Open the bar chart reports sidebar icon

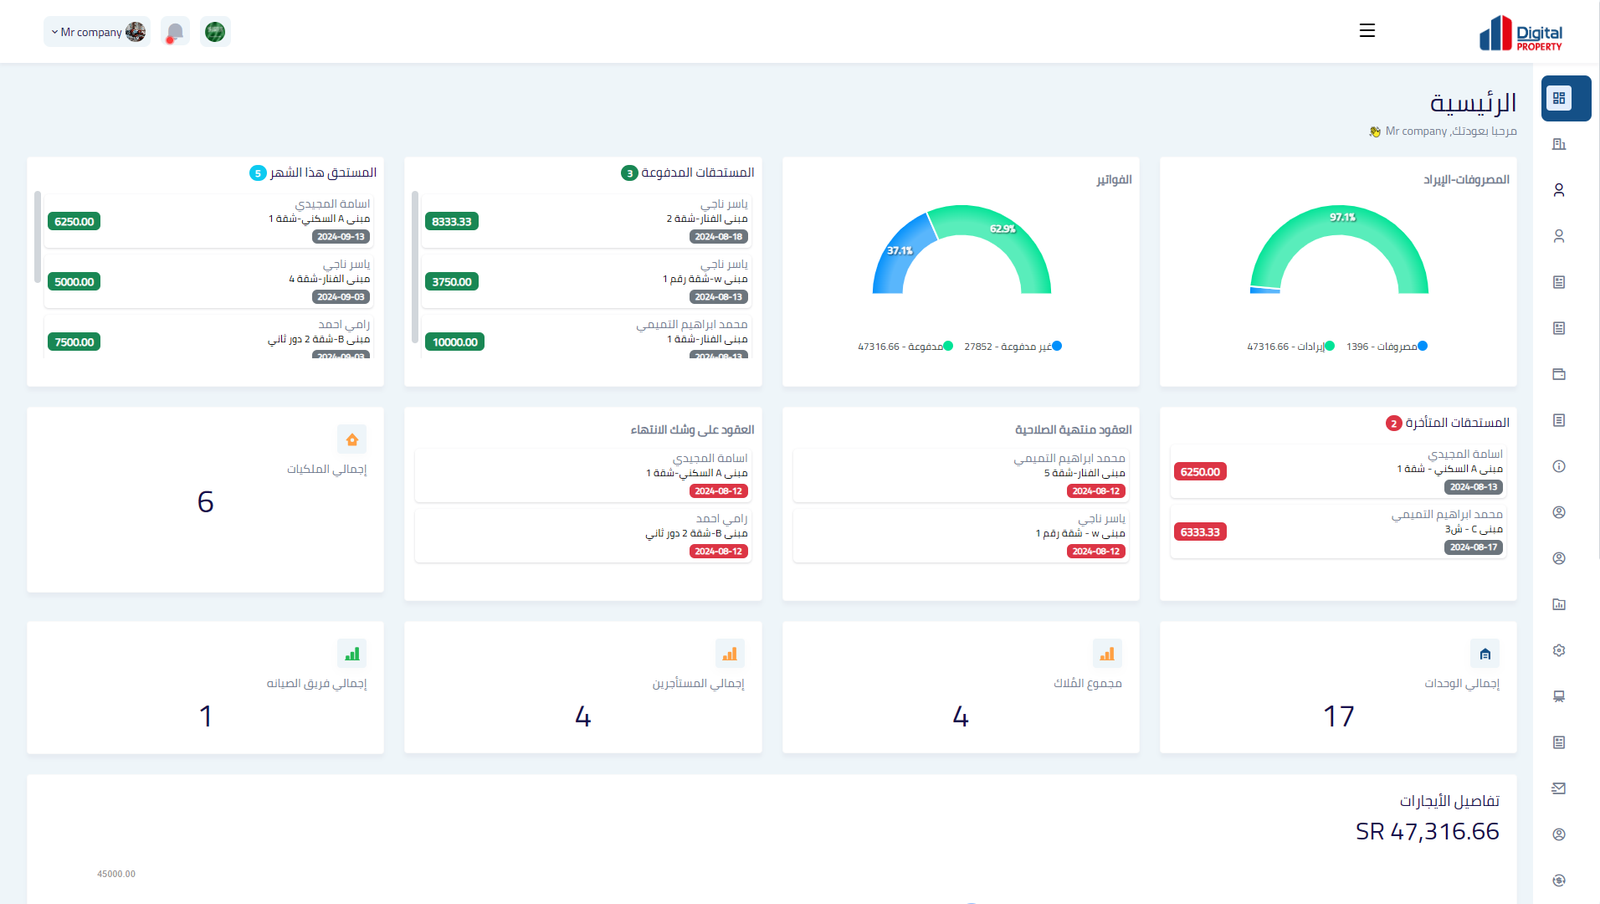coord(1559,604)
